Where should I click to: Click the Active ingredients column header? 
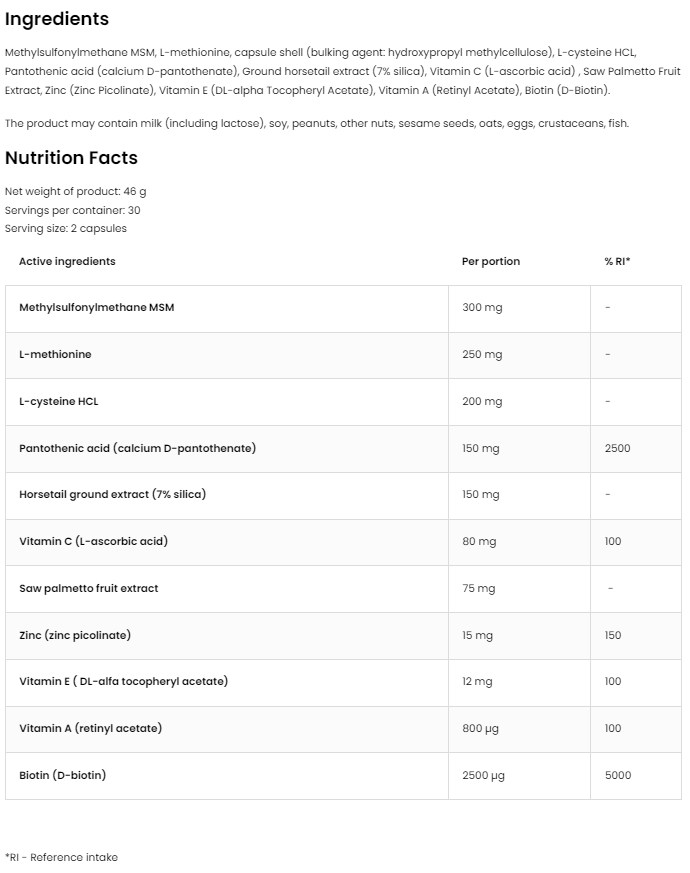click(x=67, y=261)
